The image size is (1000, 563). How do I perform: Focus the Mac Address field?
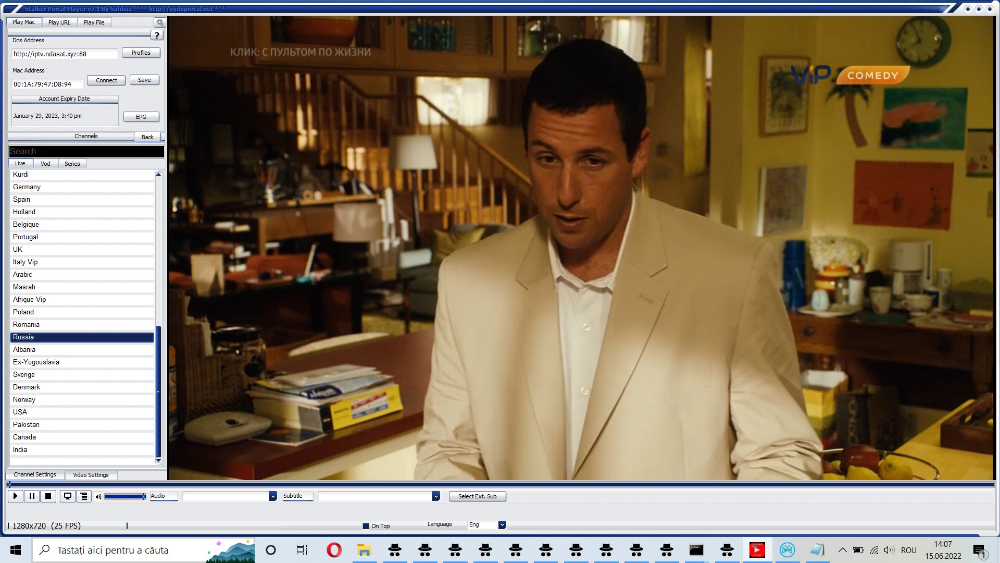tap(47, 84)
